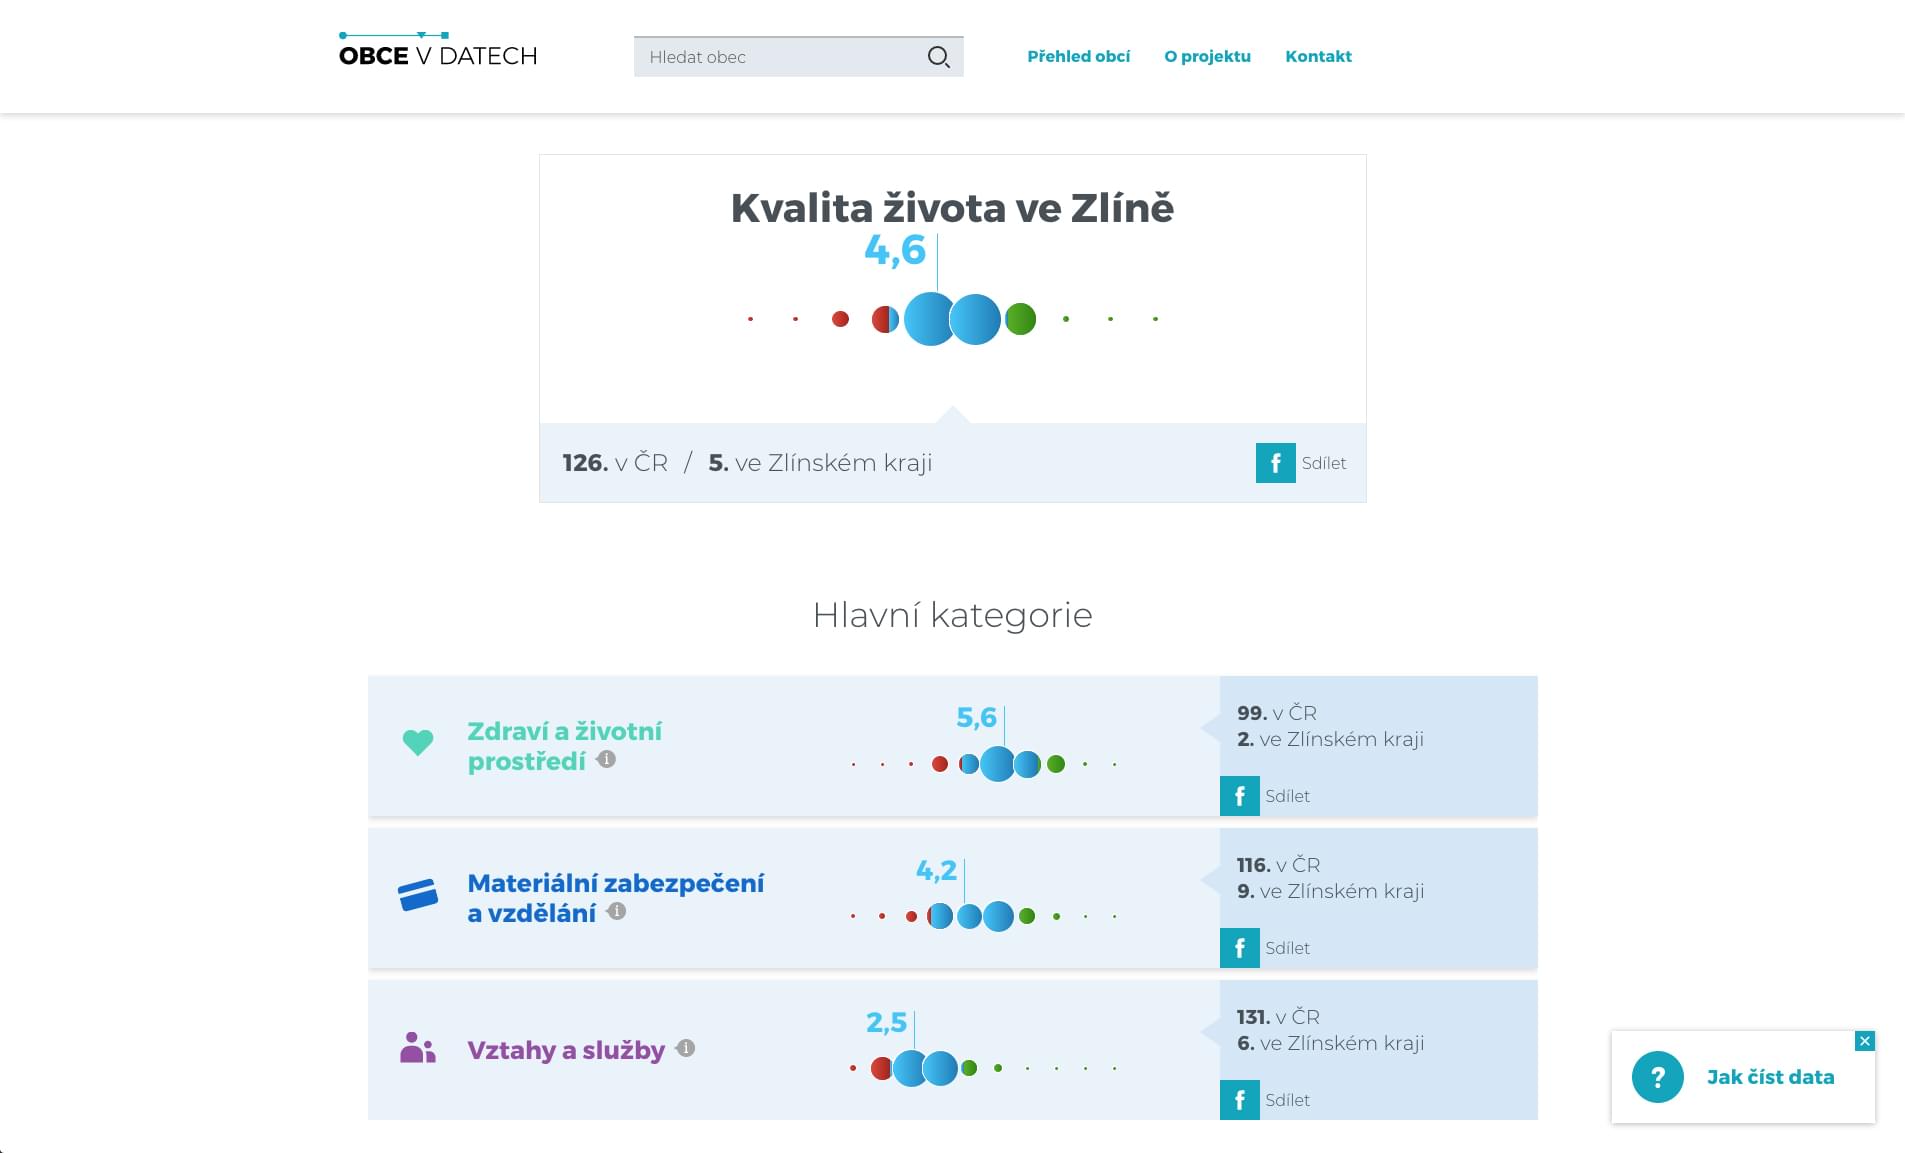1905x1153 pixels.
Task: Click Jak číst data link
Action: [1770, 1077]
